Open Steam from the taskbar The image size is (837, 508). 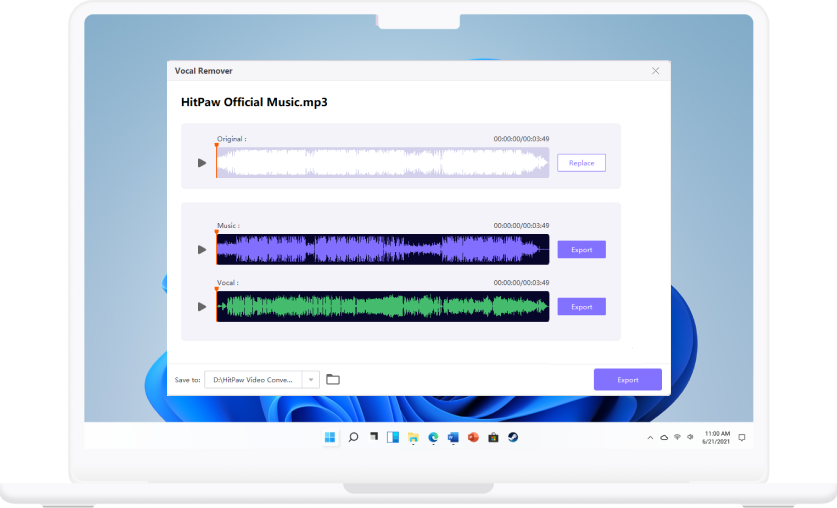pos(513,437)
